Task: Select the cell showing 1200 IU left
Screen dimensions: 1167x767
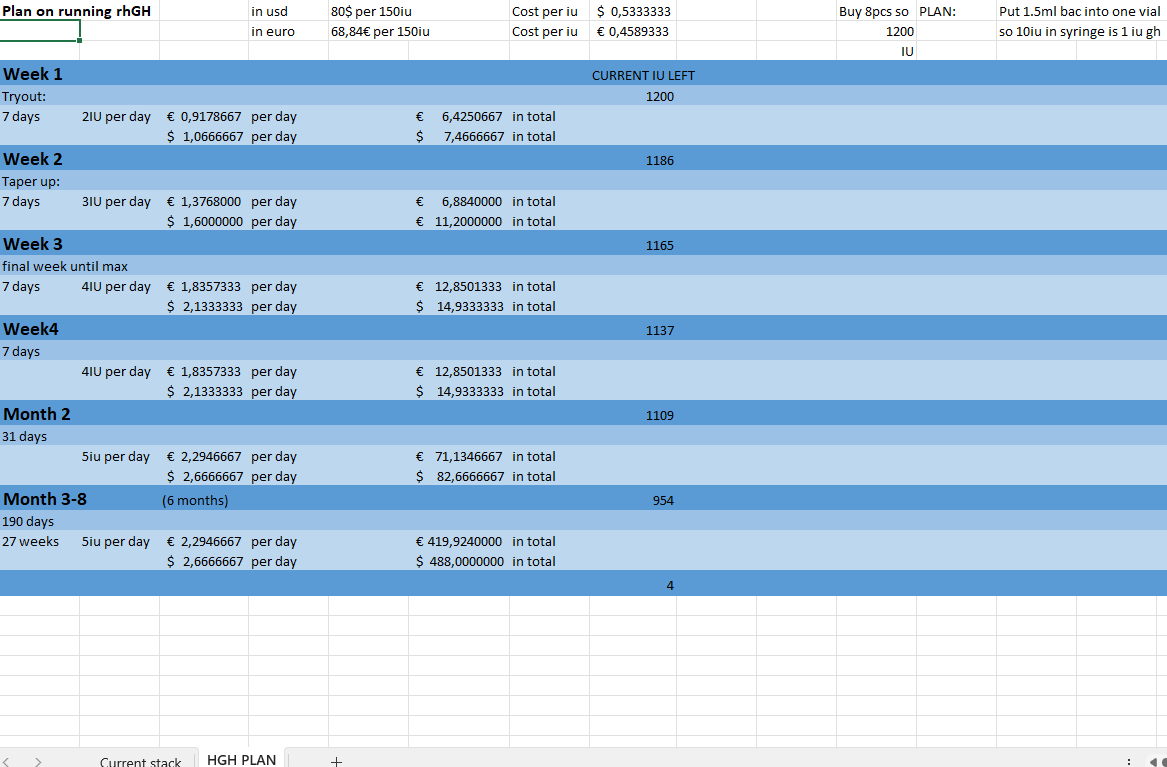Action: tap(660, 97)
